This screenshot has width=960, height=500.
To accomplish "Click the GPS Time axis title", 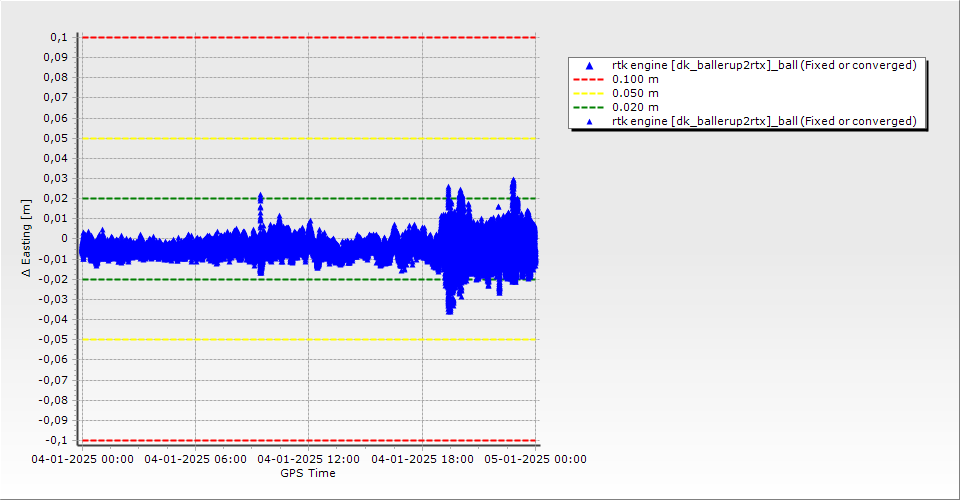I will 307,473.
